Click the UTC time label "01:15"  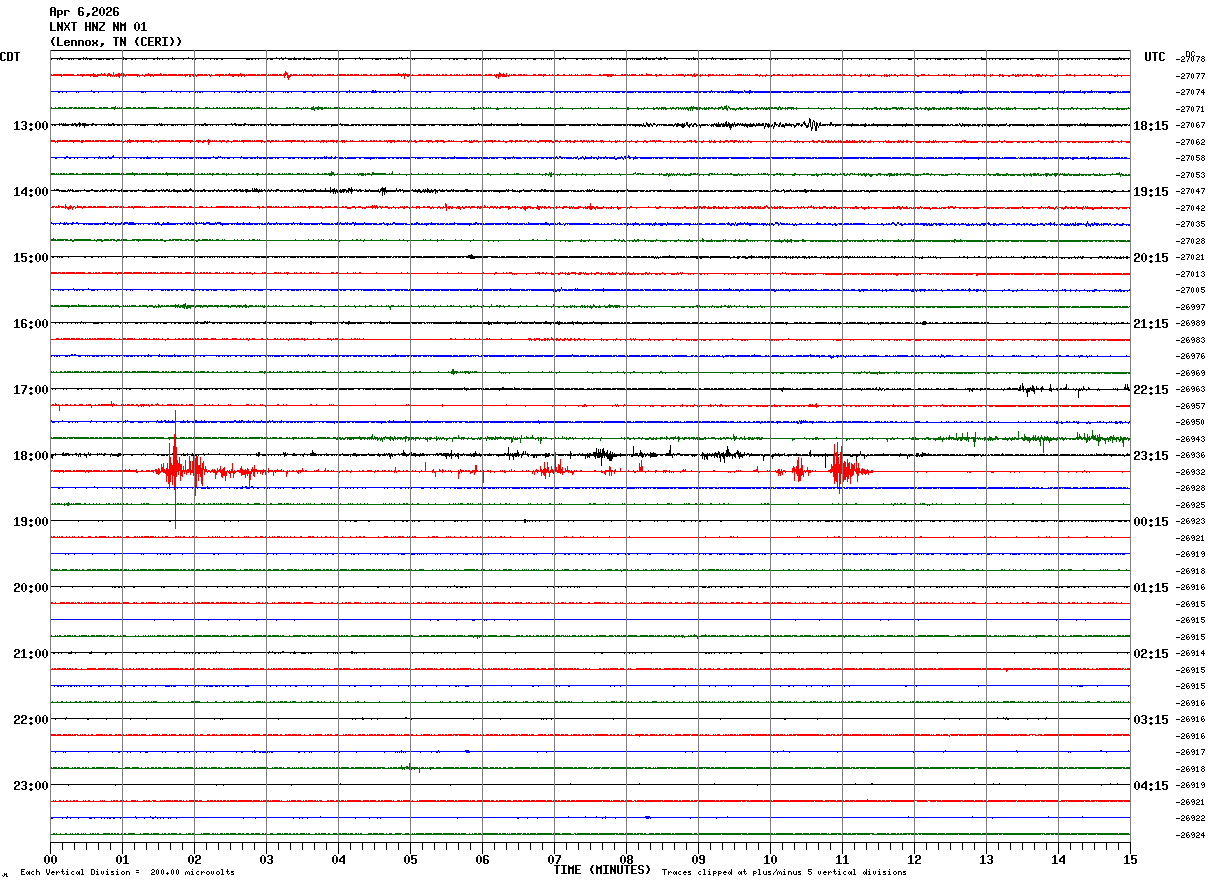(1151, 588)
